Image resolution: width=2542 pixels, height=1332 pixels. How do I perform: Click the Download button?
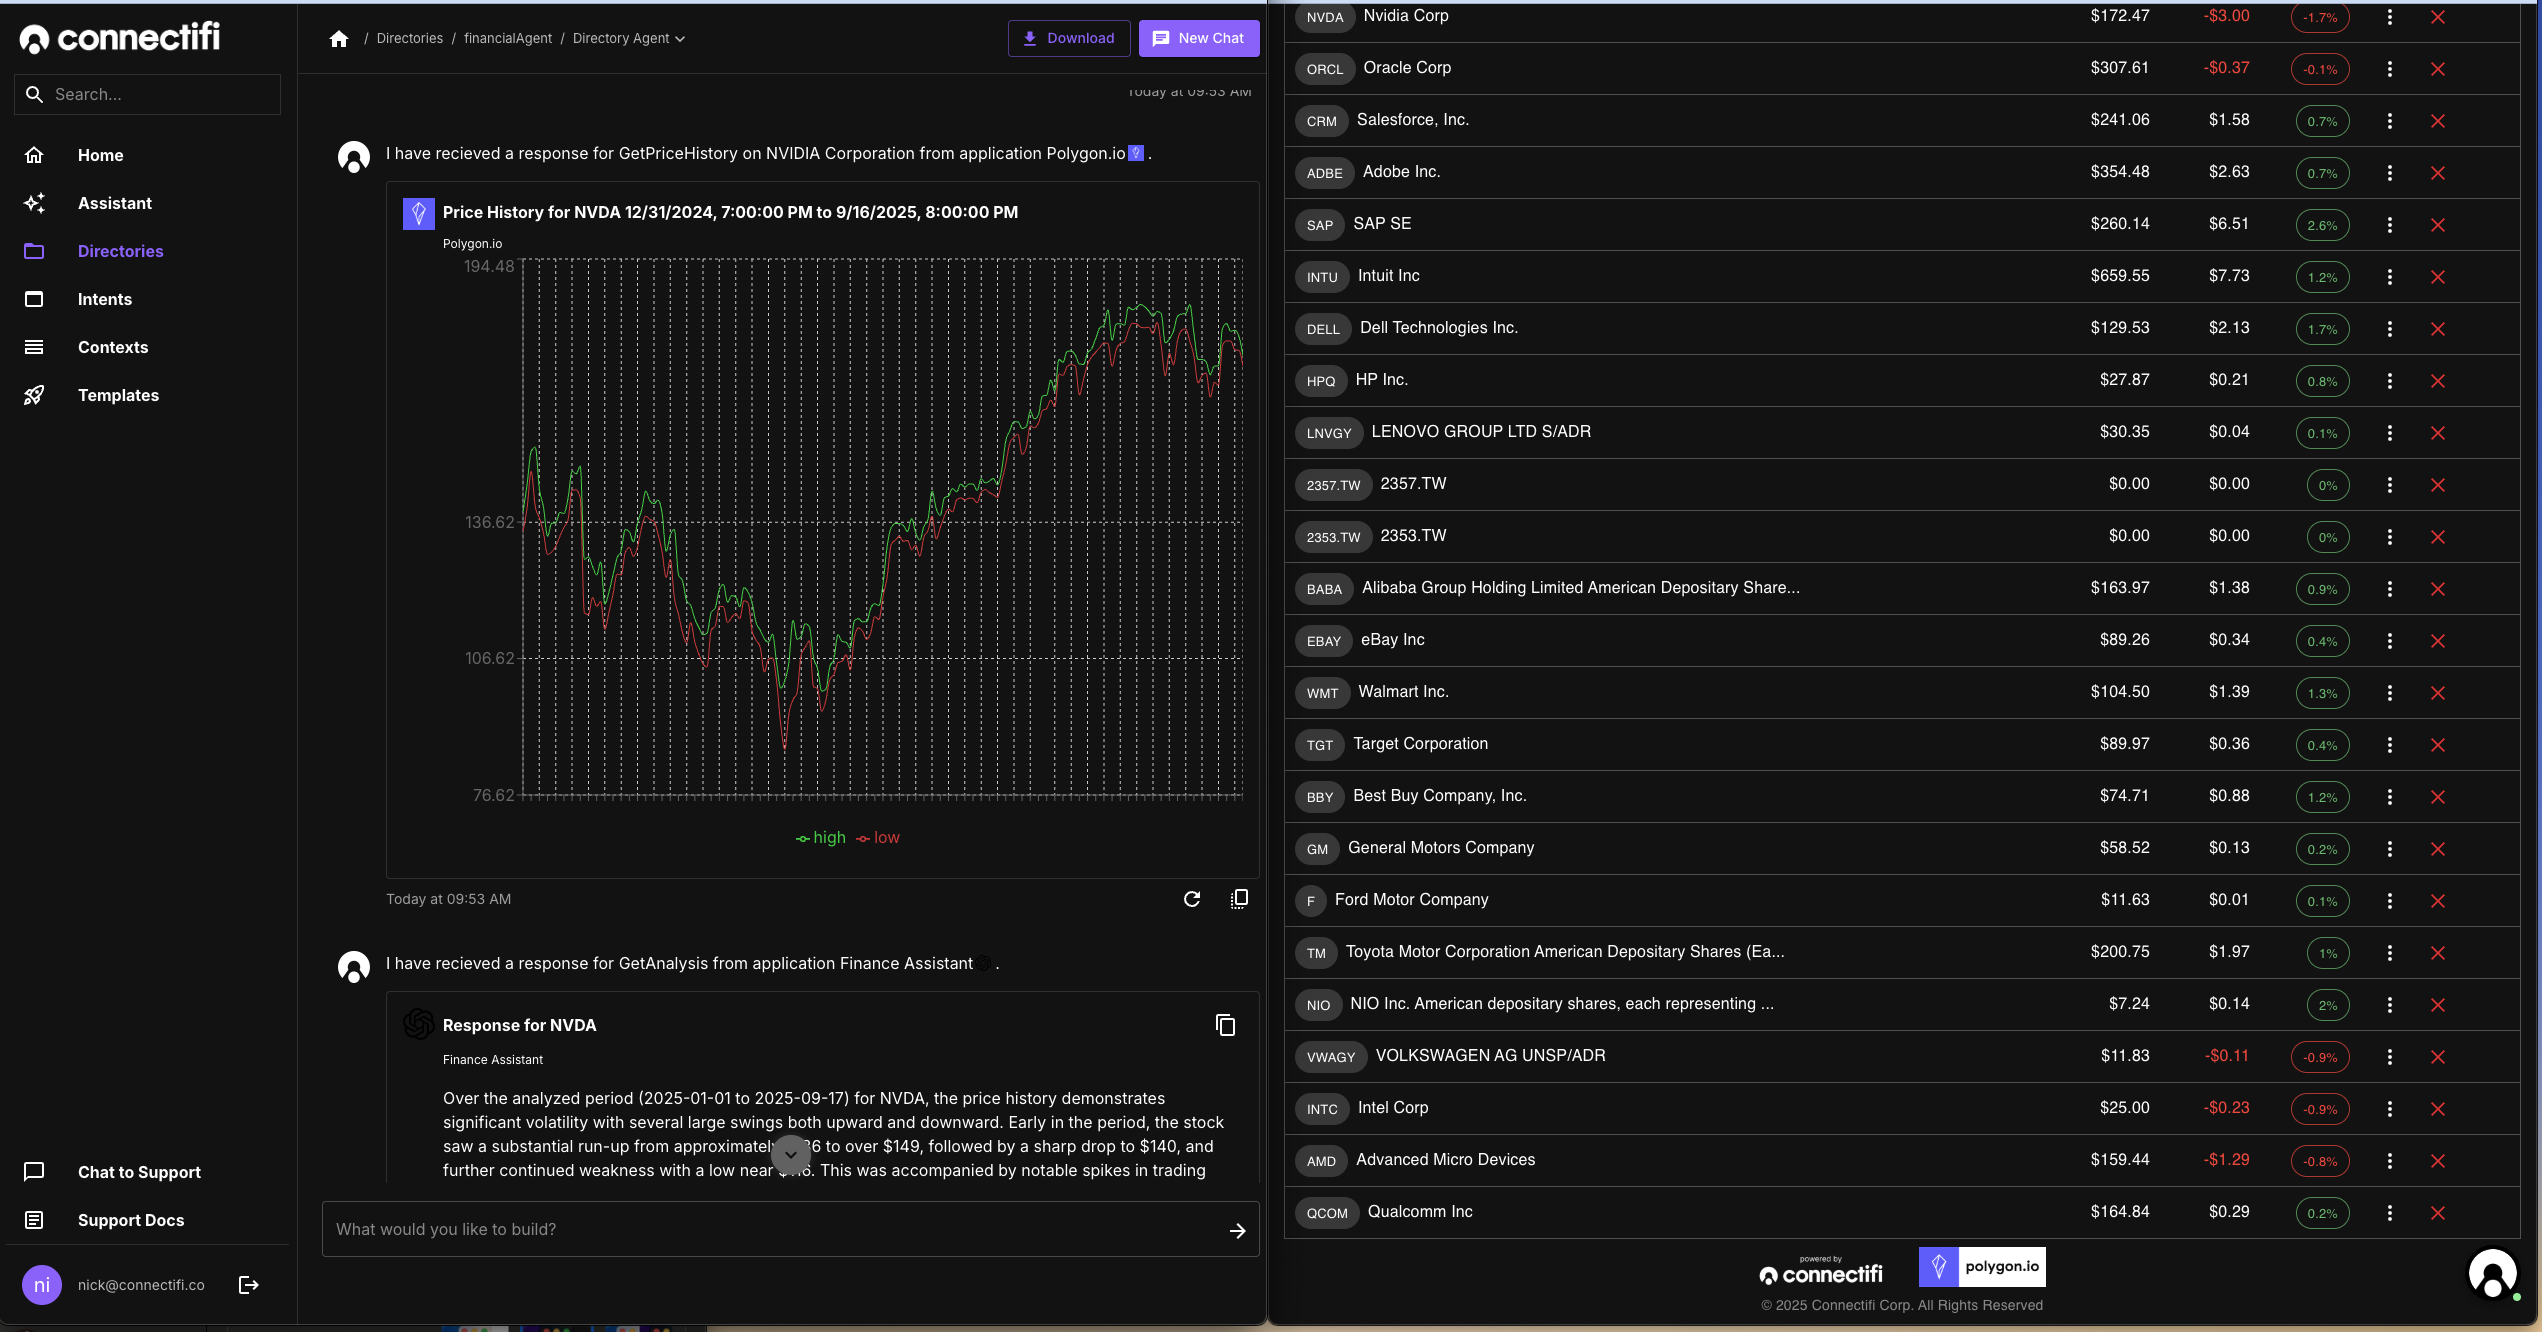coord(1068,39)
